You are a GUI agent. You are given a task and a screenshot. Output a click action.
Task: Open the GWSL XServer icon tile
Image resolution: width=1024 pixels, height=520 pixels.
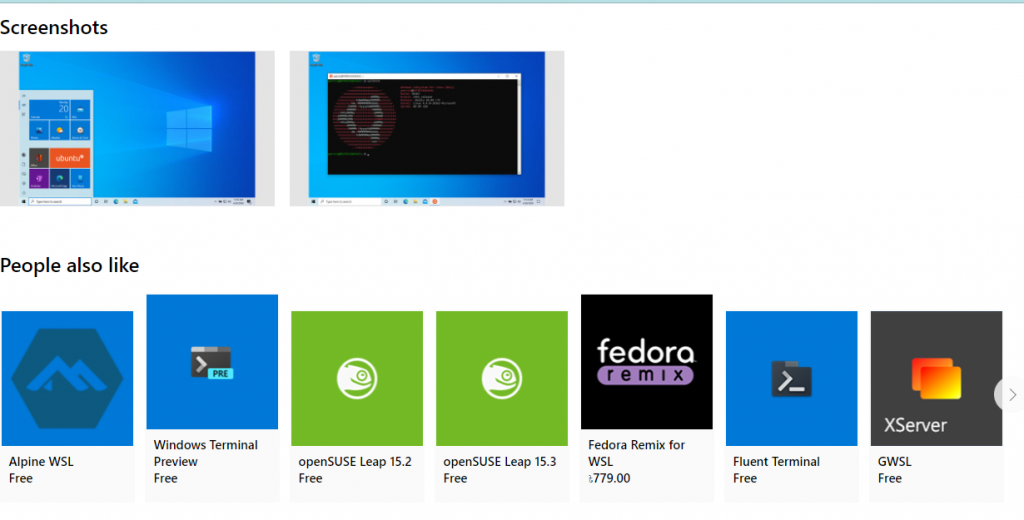coord(936,378)
